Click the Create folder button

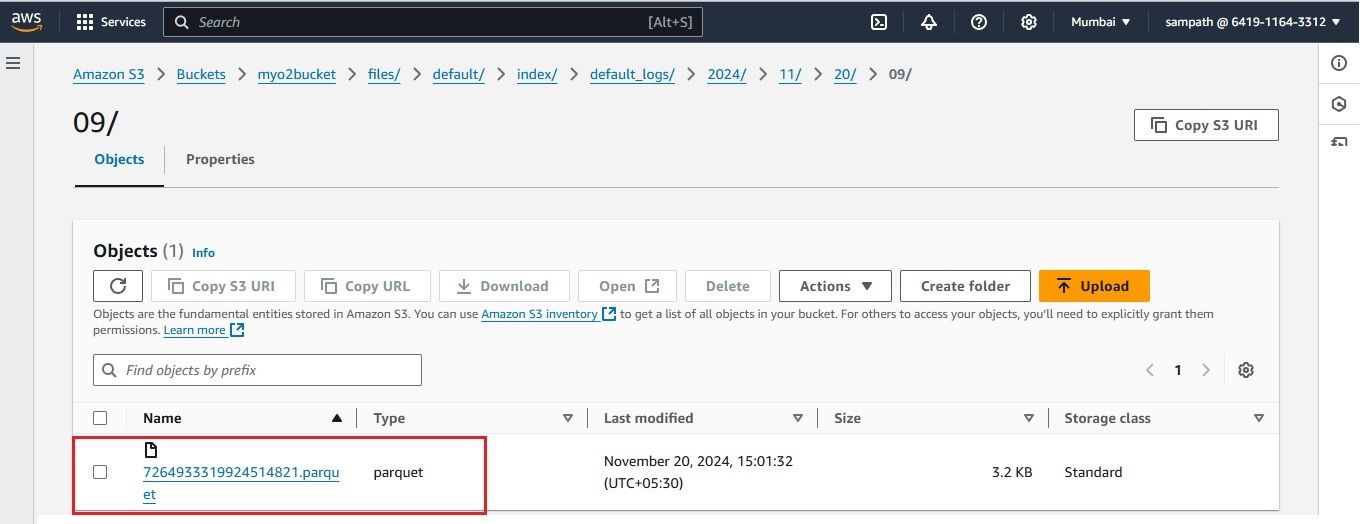coord(965,286)
